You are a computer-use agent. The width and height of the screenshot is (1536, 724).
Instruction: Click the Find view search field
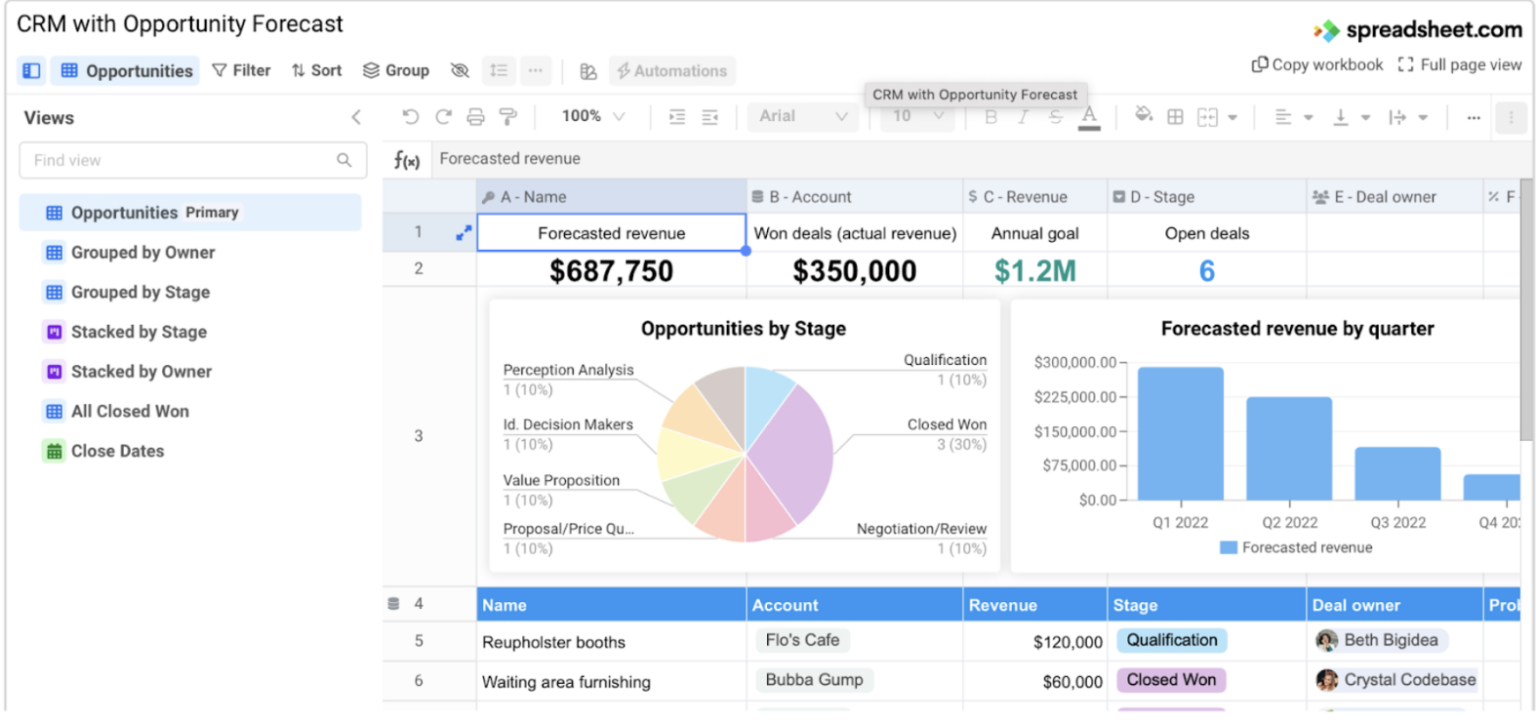click(x=192, y=160)
